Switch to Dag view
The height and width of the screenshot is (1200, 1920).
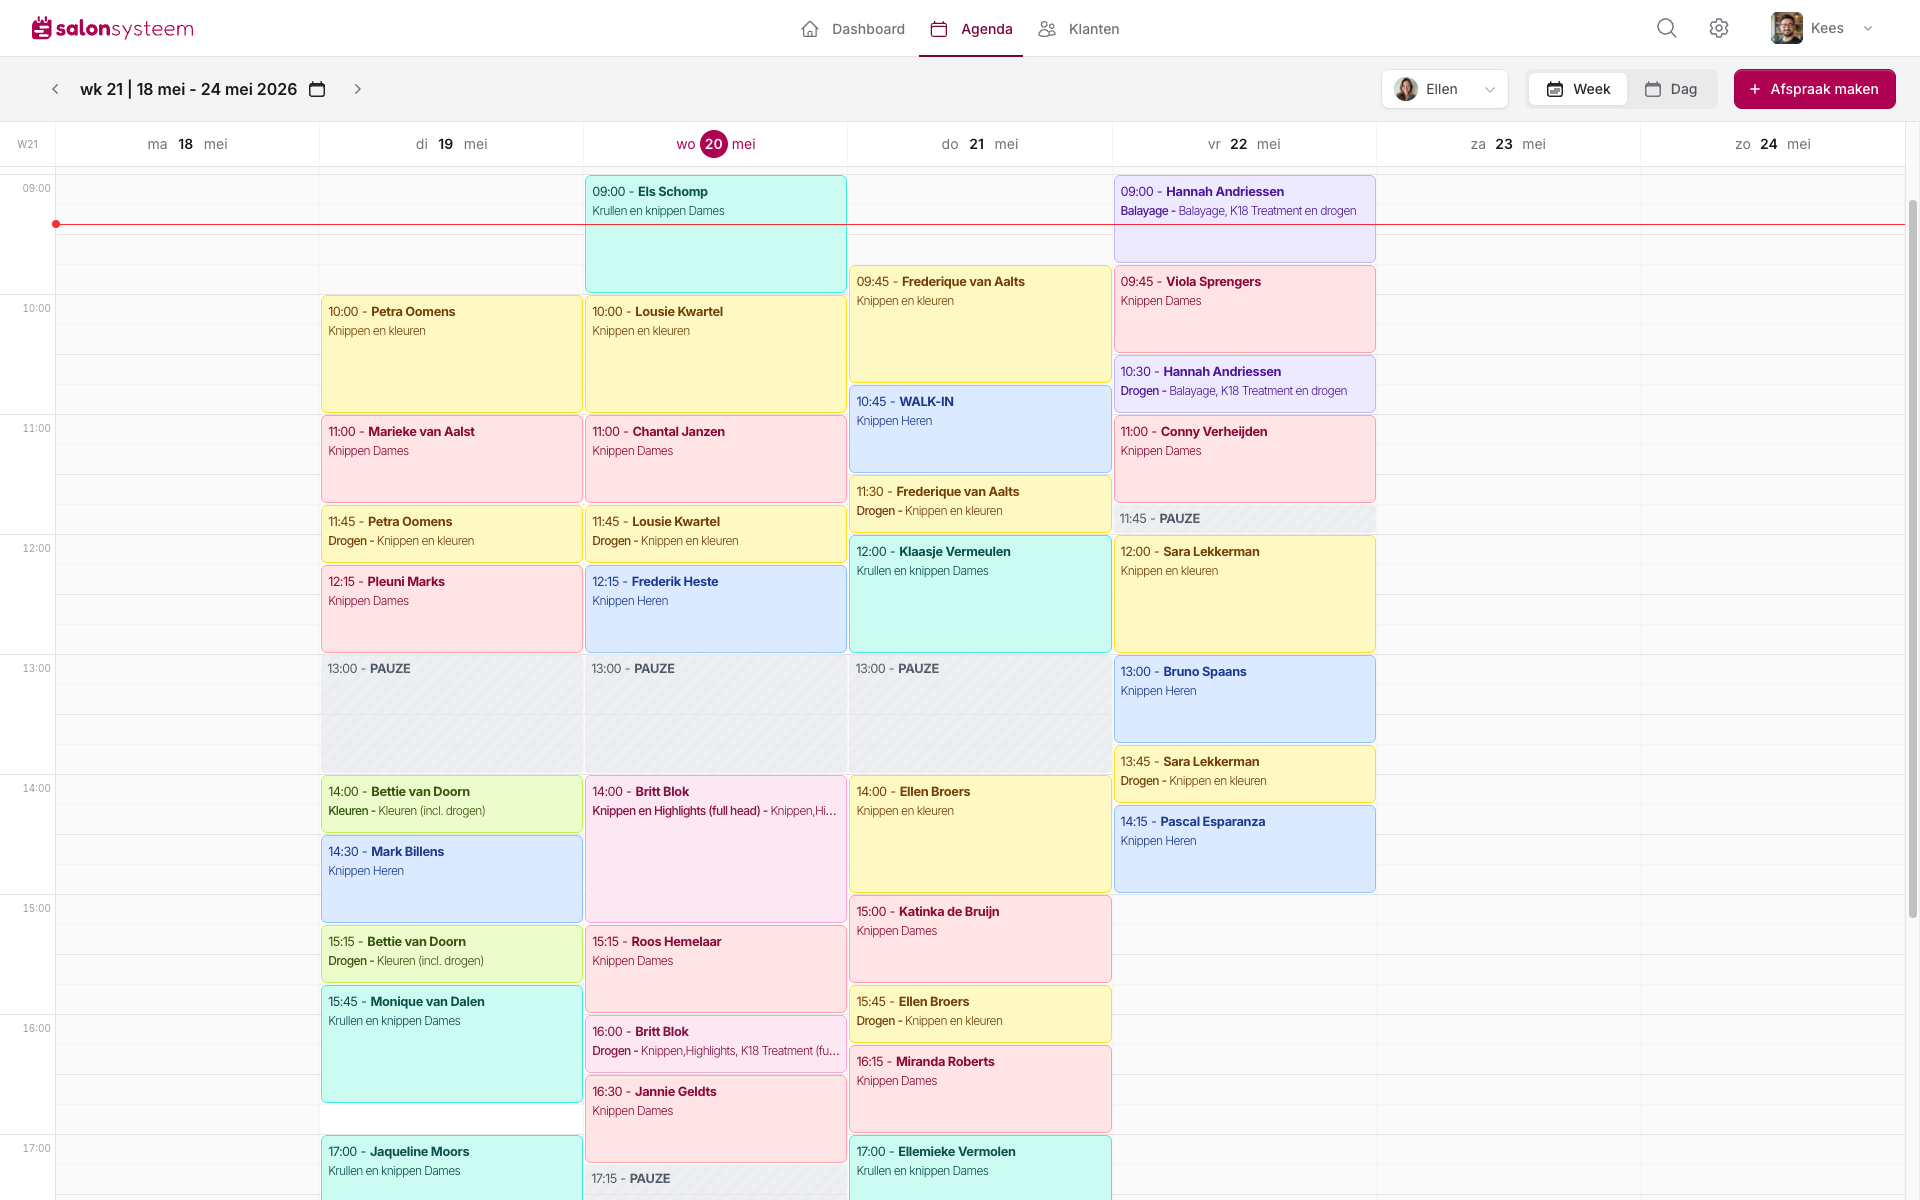click(x=1671, y=89)
